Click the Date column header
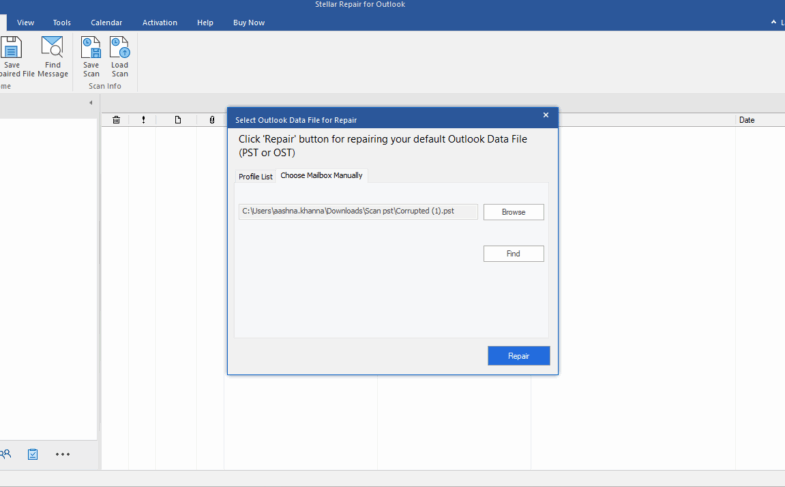 [x=746, y=120]
